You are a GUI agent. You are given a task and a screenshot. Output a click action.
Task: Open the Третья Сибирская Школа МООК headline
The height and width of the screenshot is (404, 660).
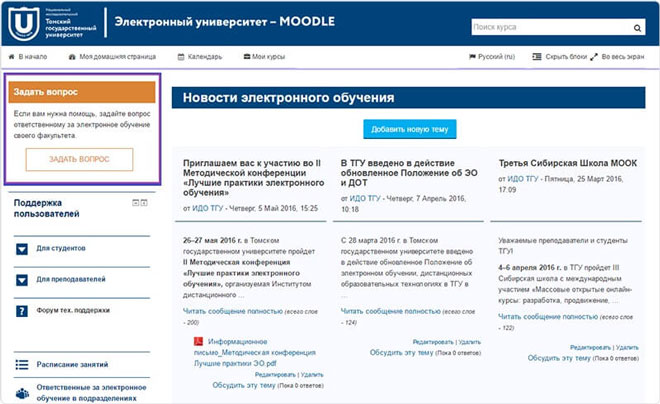coord(568,163)
